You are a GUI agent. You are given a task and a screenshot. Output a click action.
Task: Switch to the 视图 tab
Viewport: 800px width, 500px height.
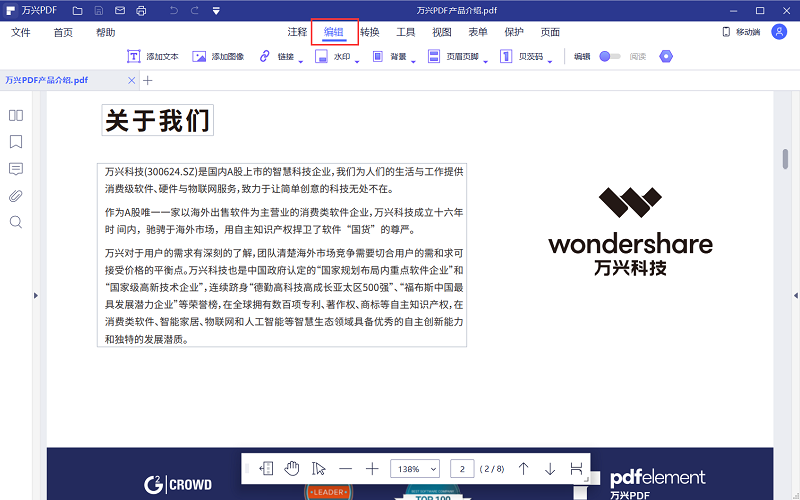click(x=442, y=32)
